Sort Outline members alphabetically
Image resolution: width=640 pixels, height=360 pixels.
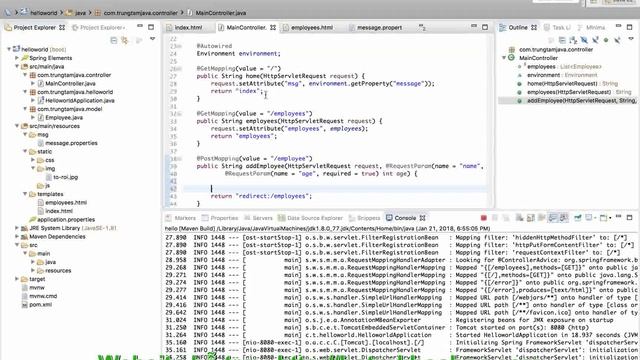coord(573,40)
